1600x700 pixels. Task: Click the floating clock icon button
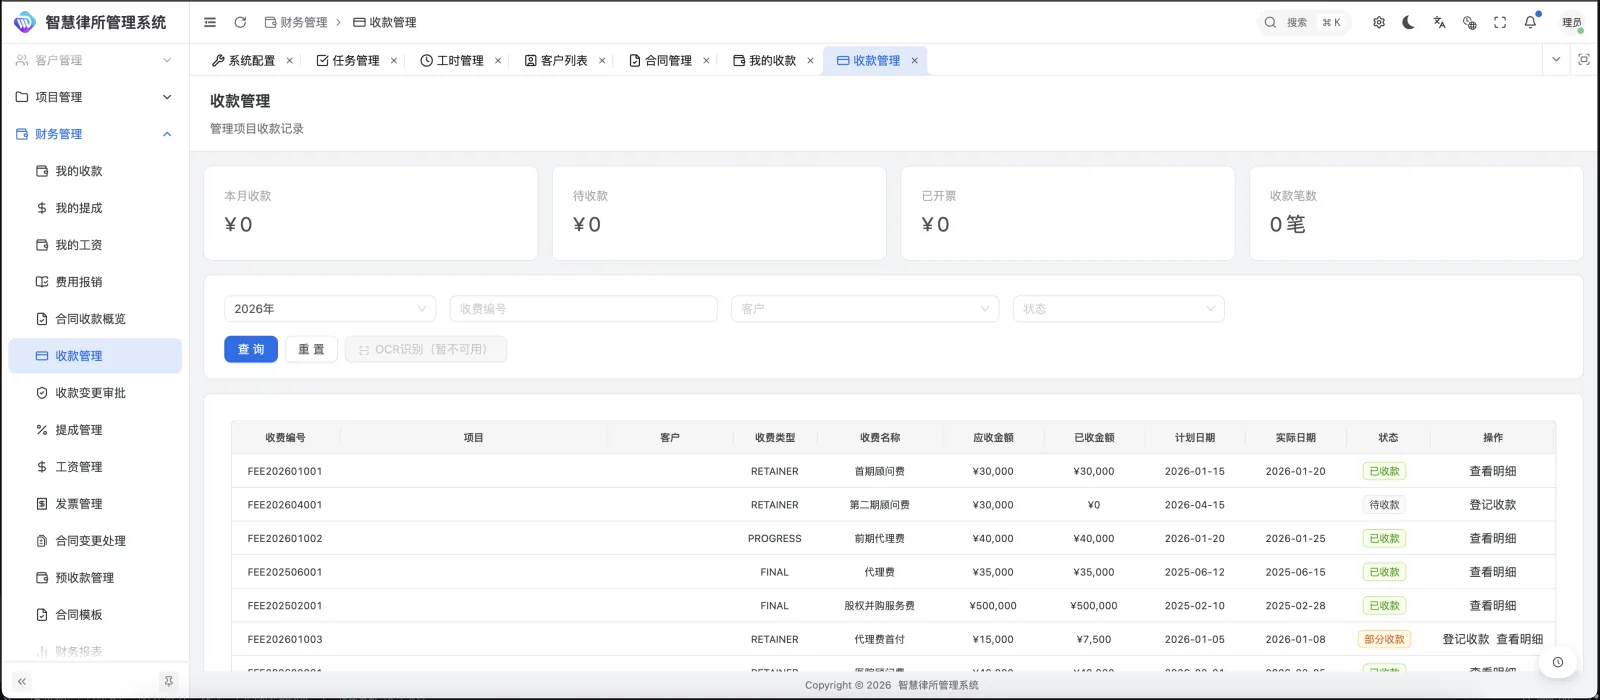[x=1558, y=662]
